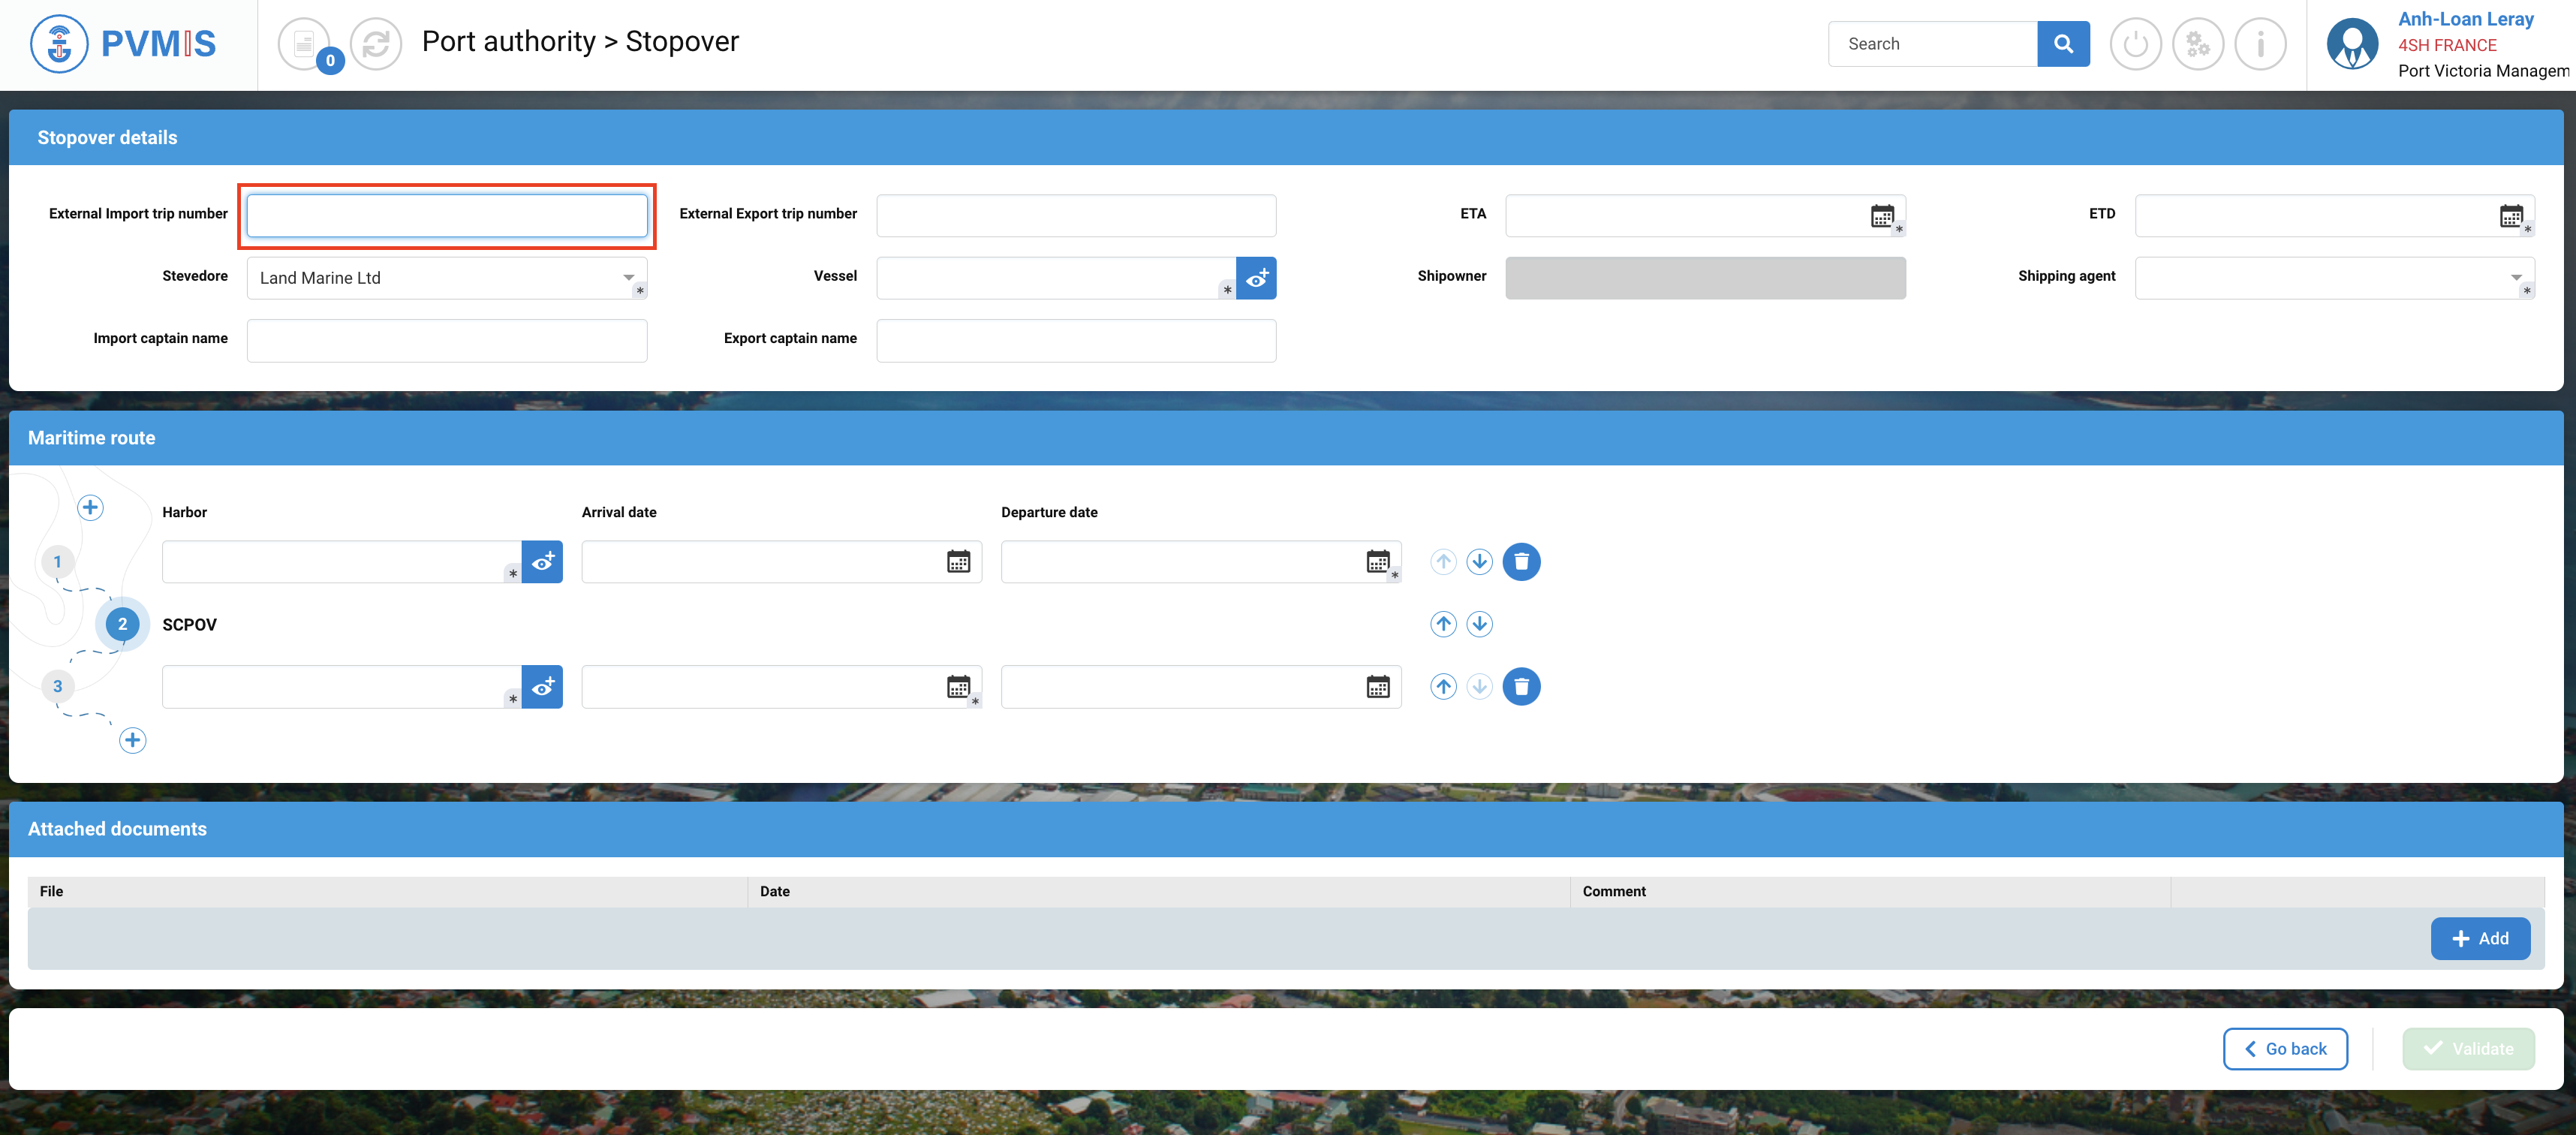The image size is (2576, 1135).
Task: Click the info icon in header
Action: [2260, 44]
